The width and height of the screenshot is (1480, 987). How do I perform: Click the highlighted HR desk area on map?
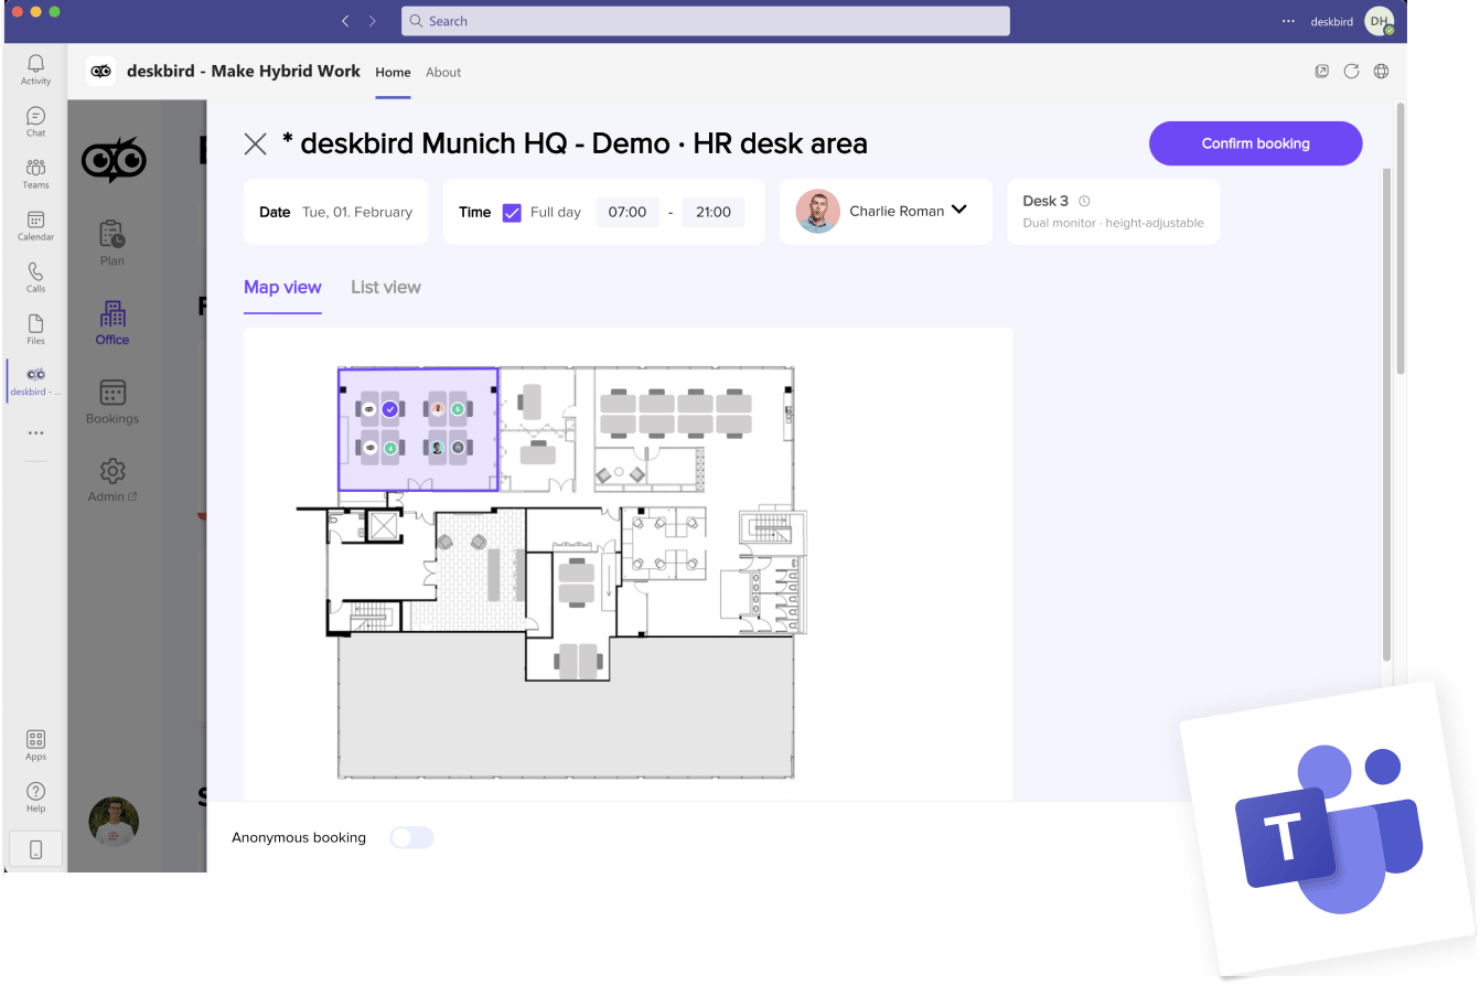click(x=418, y=429)
